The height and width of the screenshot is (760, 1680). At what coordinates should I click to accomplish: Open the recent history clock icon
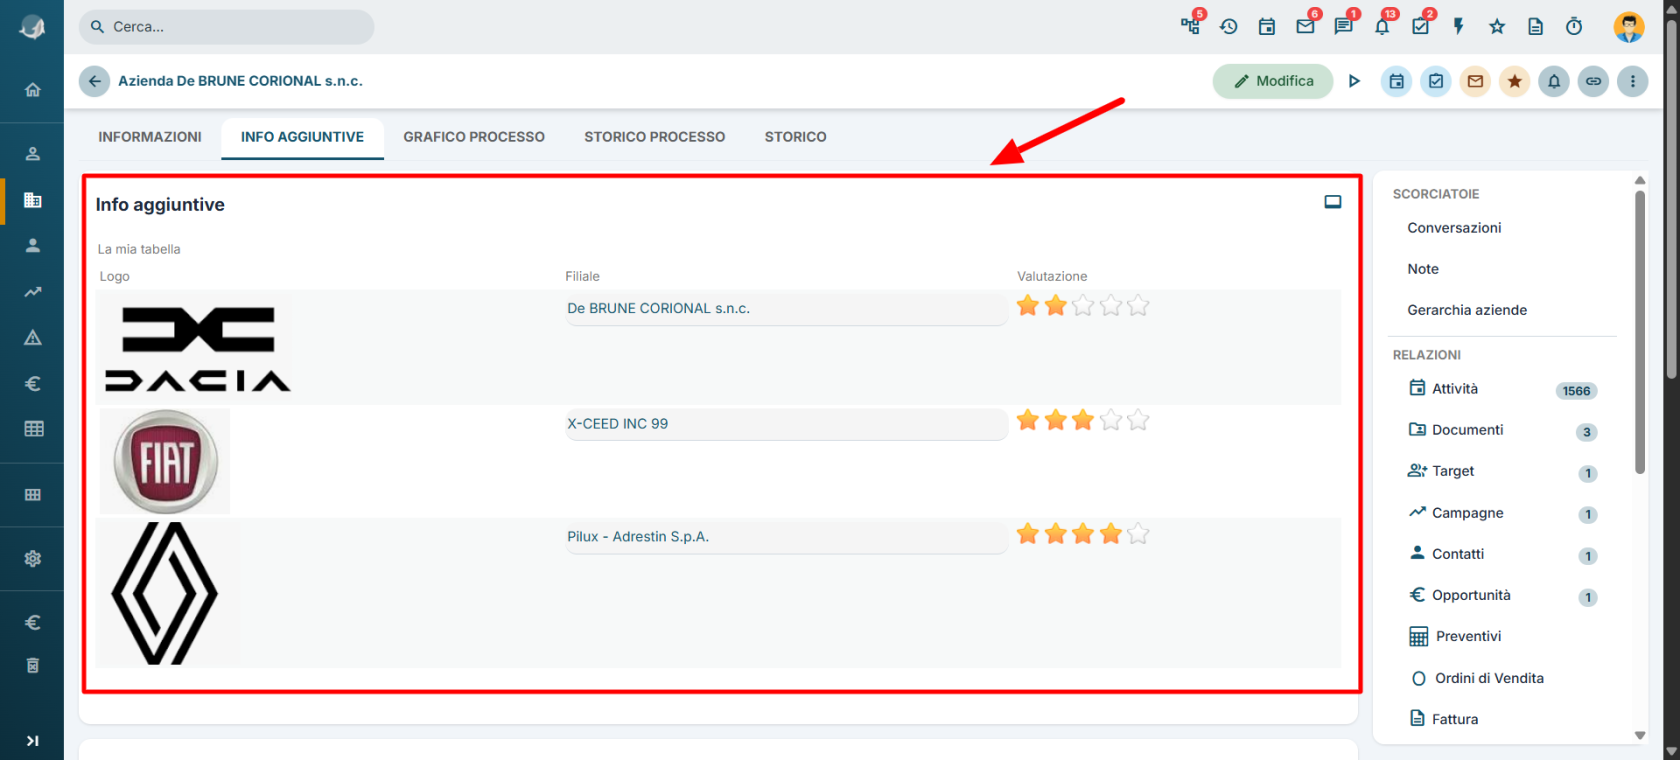[1229, 27]
